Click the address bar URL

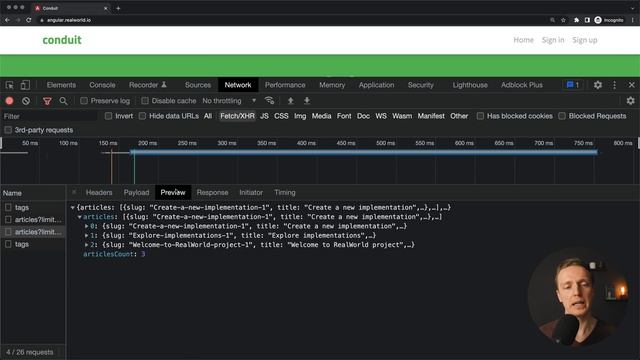pos(69,20)
